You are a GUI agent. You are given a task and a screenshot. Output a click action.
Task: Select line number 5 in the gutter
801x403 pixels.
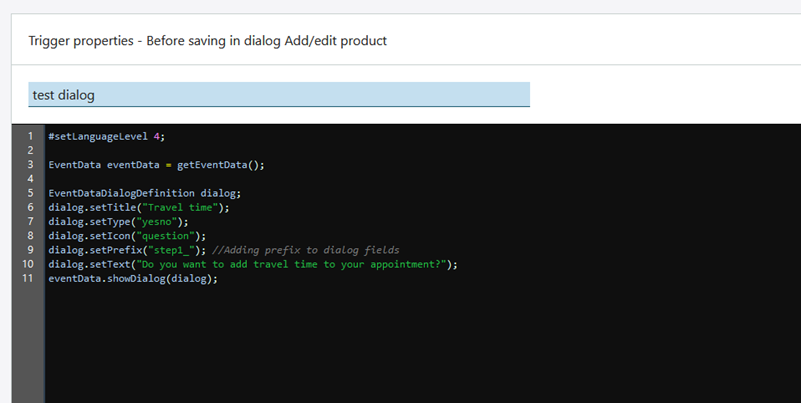(x=30, y=193)
